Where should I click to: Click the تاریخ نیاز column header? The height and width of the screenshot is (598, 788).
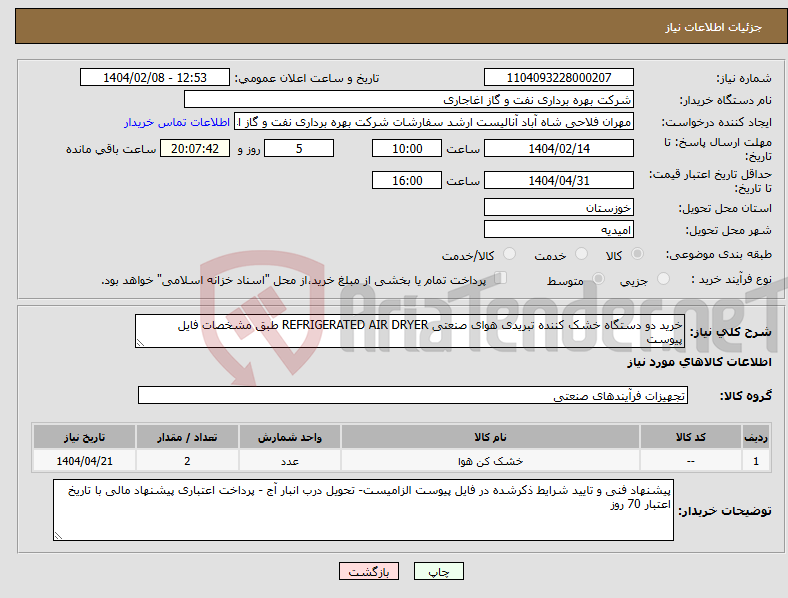pyautogui.click(x=84, y=437)
